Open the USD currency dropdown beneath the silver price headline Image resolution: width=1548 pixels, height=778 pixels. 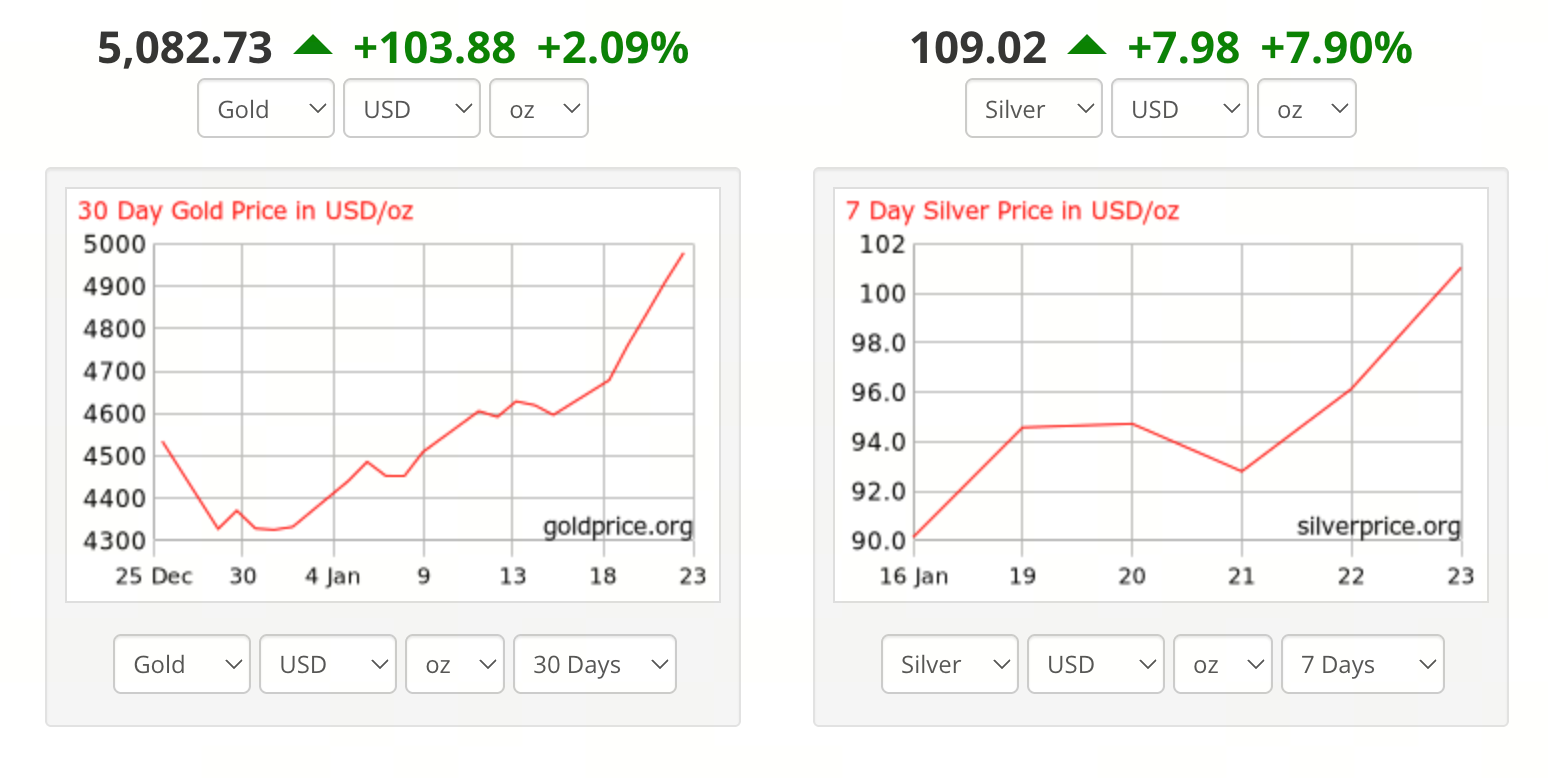coord(1180,109)
